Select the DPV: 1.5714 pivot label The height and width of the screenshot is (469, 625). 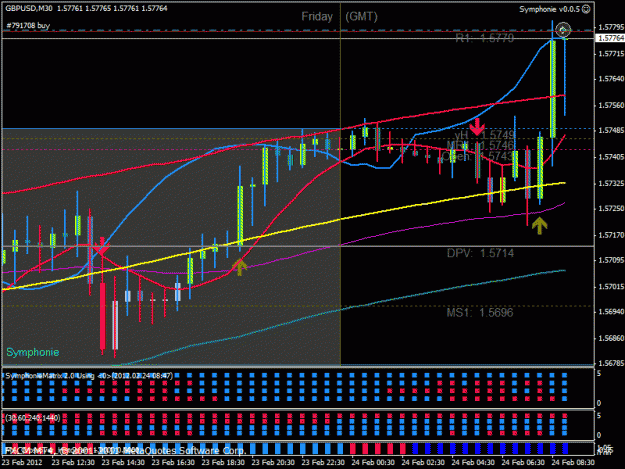click(480, 253)
